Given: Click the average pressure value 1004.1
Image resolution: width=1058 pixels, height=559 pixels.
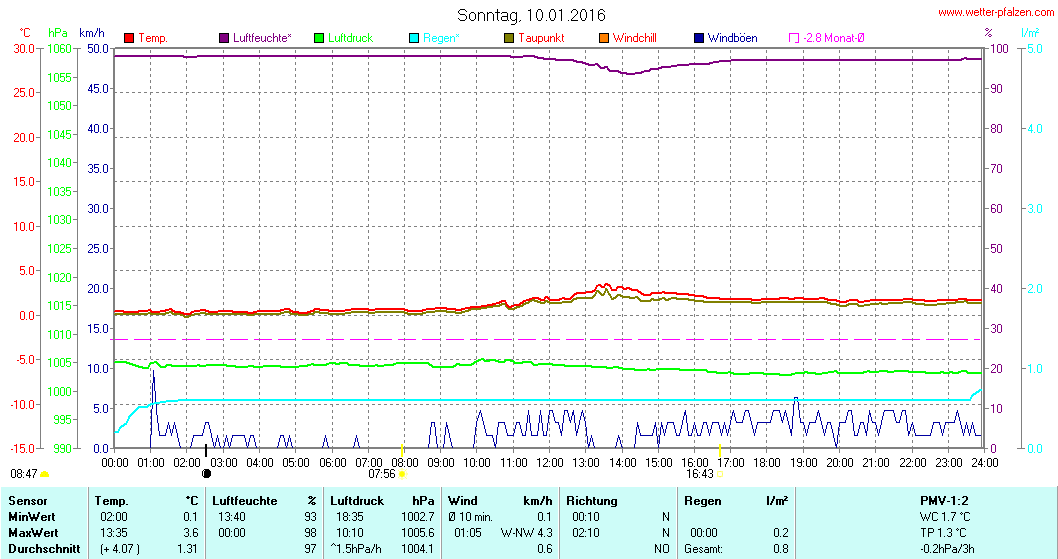Looking at the screenshot, I should click(418, 549).
